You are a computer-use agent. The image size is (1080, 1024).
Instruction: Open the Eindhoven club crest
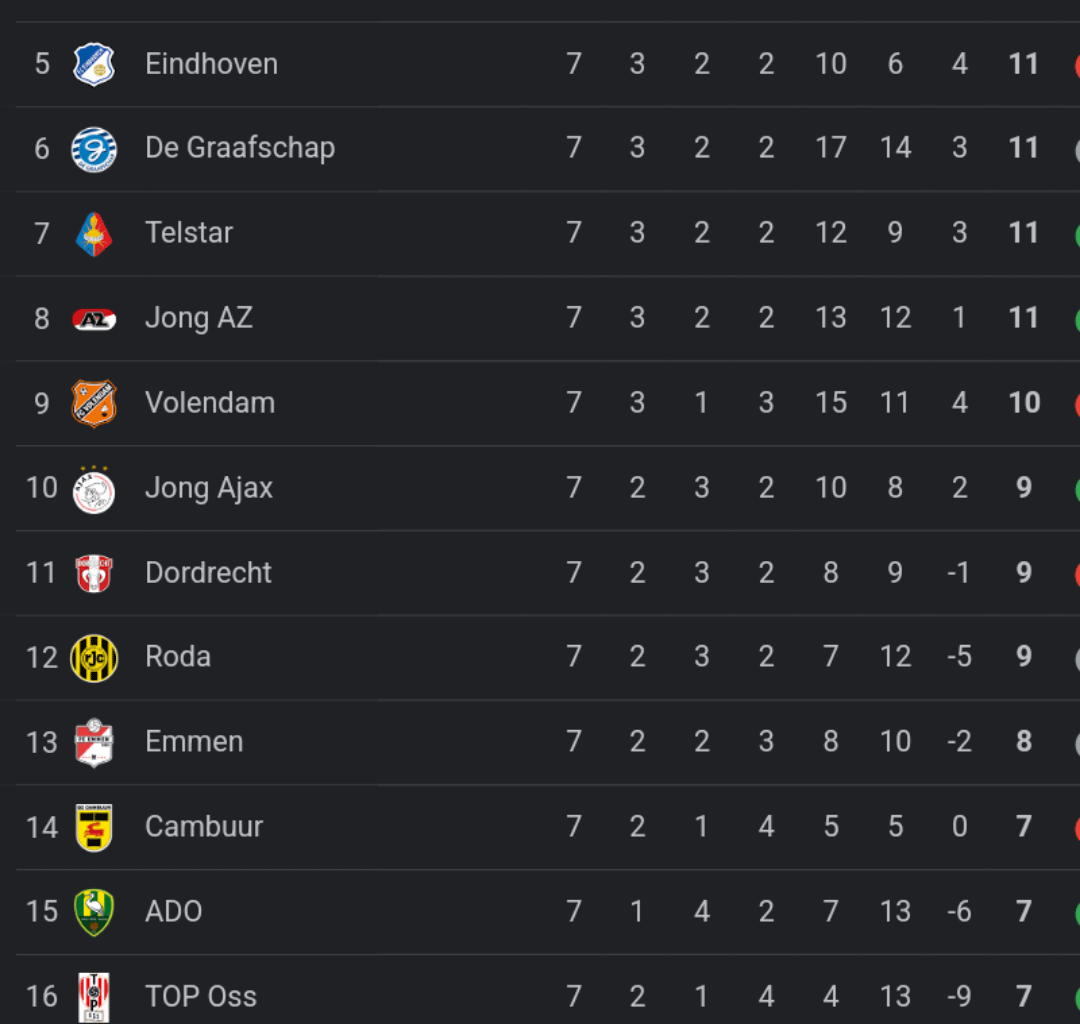point(94,65)
